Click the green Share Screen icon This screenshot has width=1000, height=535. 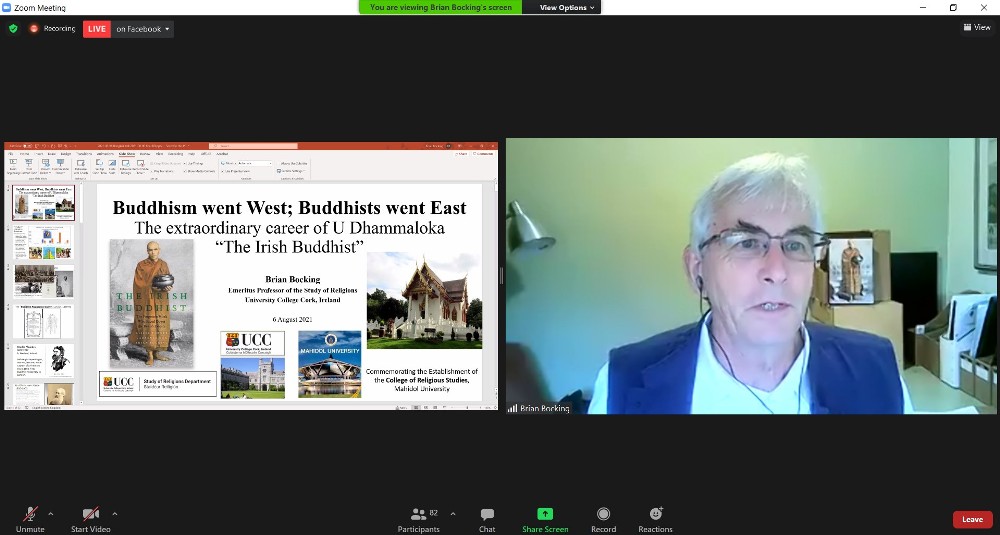[545, 514]
